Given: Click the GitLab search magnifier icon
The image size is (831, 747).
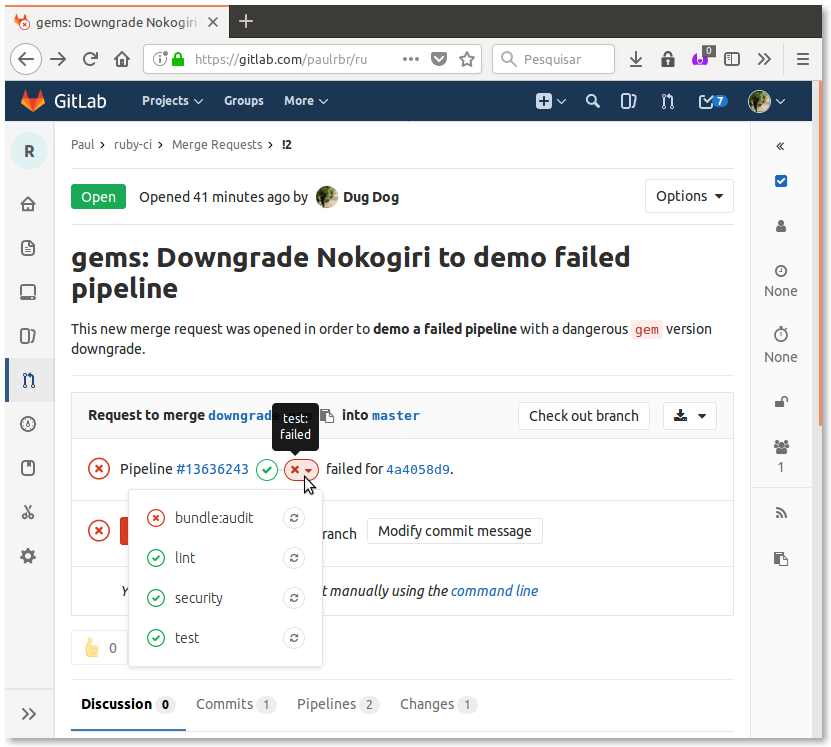Looking at the screenshot, I should 592,101.
